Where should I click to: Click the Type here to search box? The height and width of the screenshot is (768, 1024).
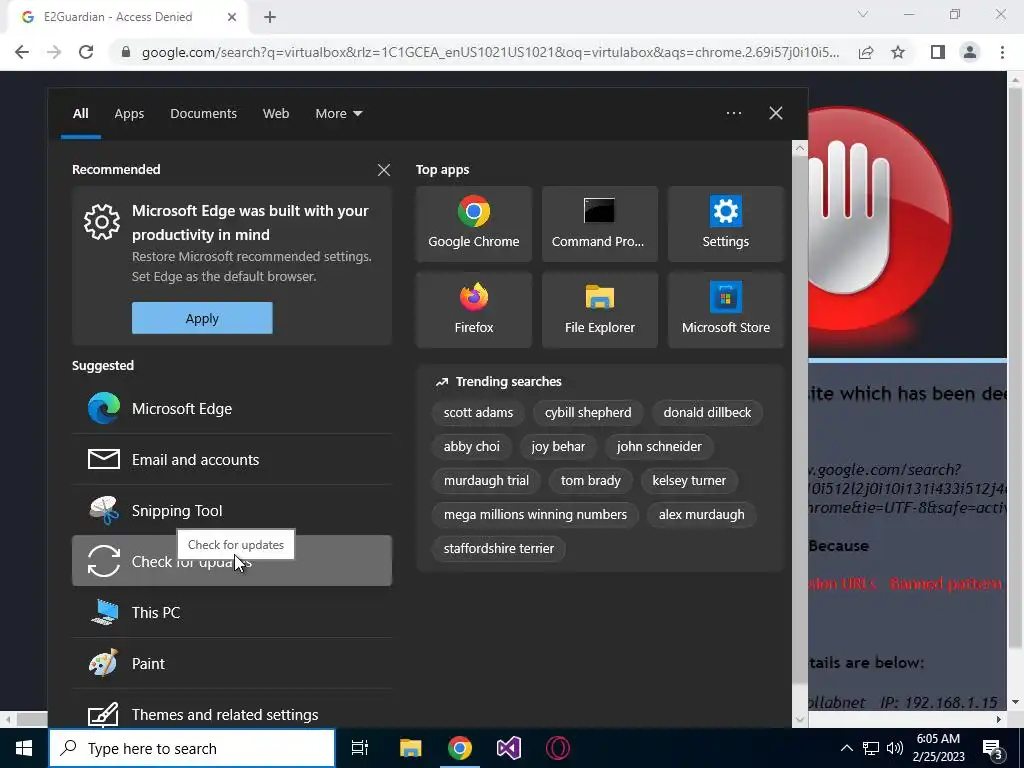[x=192, y=748]
